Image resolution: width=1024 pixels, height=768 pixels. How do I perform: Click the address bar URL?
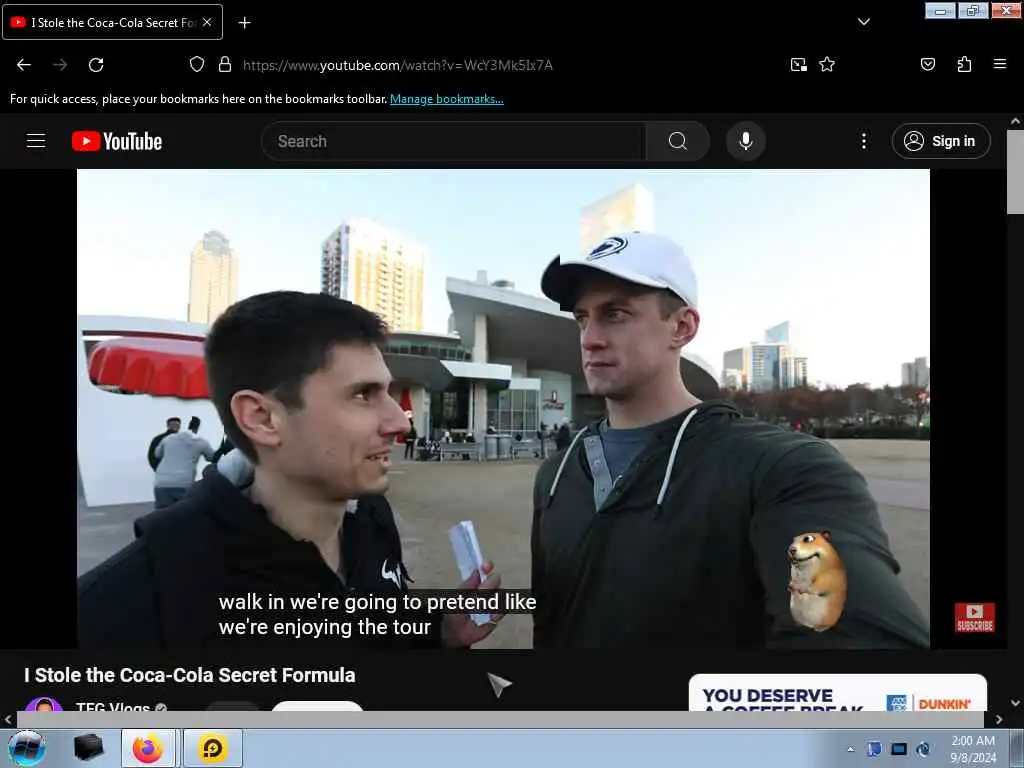pyautogui.click(x=397, y=65)
